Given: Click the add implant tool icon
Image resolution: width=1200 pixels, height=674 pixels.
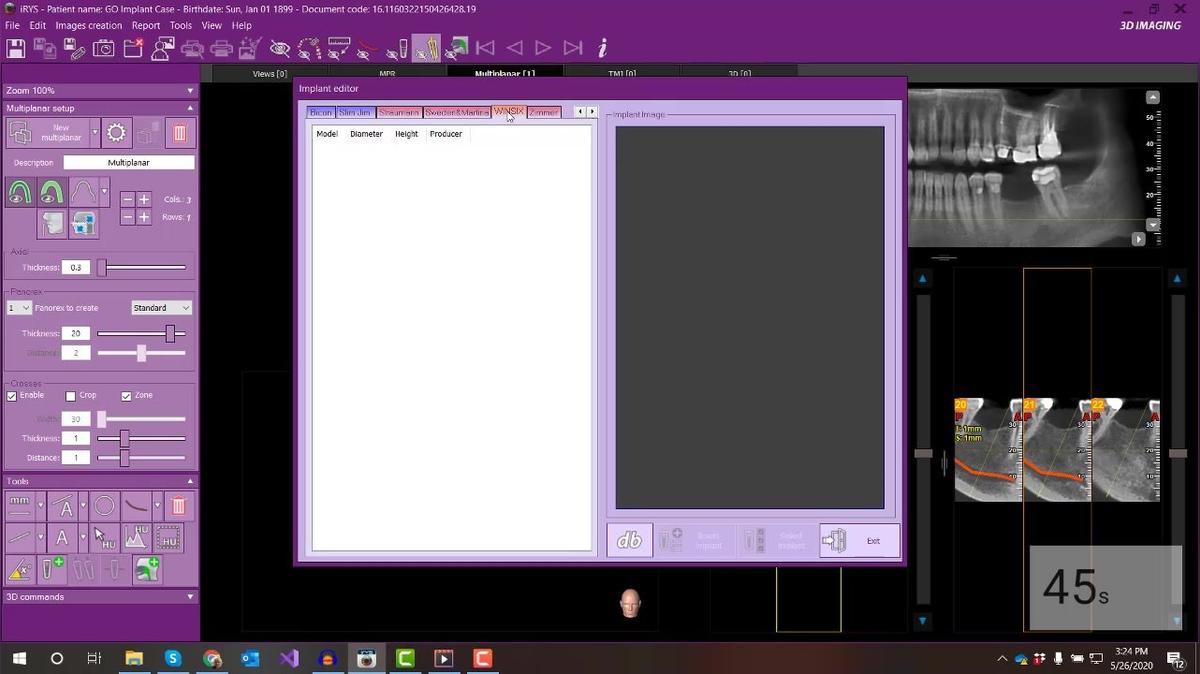Looking at the screenshot, I should coord(52,569).
